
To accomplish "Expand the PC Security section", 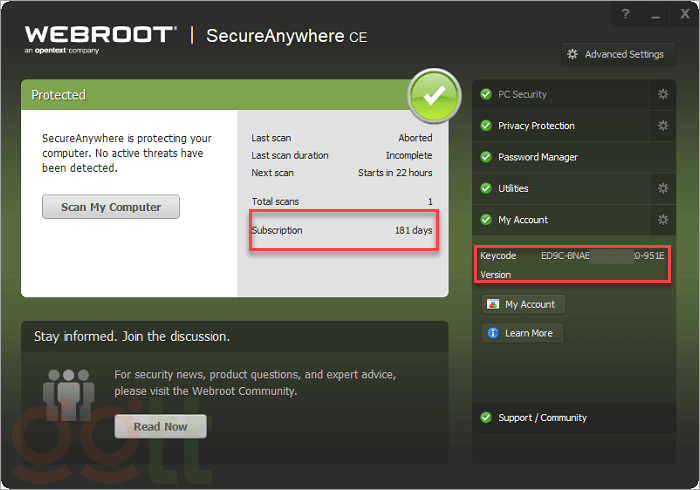I will pos(522,95).
